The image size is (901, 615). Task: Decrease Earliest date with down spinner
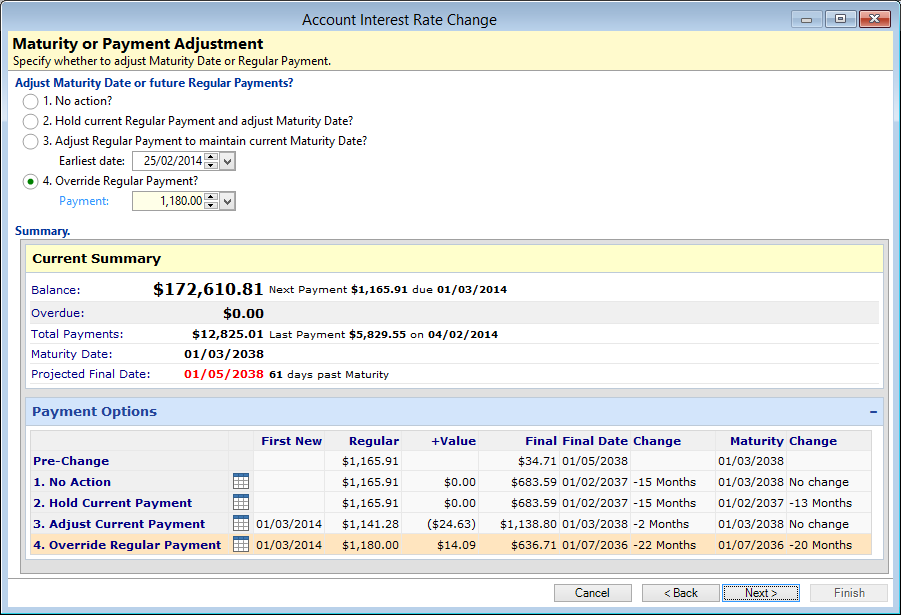(211, 166)
